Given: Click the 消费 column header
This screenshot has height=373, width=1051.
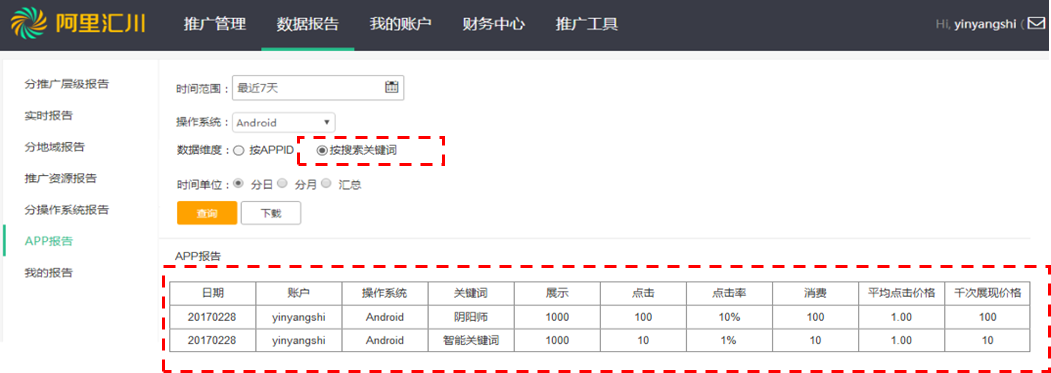Looking at the screenshot, I should pyautogui.click(x=816, y=293).
